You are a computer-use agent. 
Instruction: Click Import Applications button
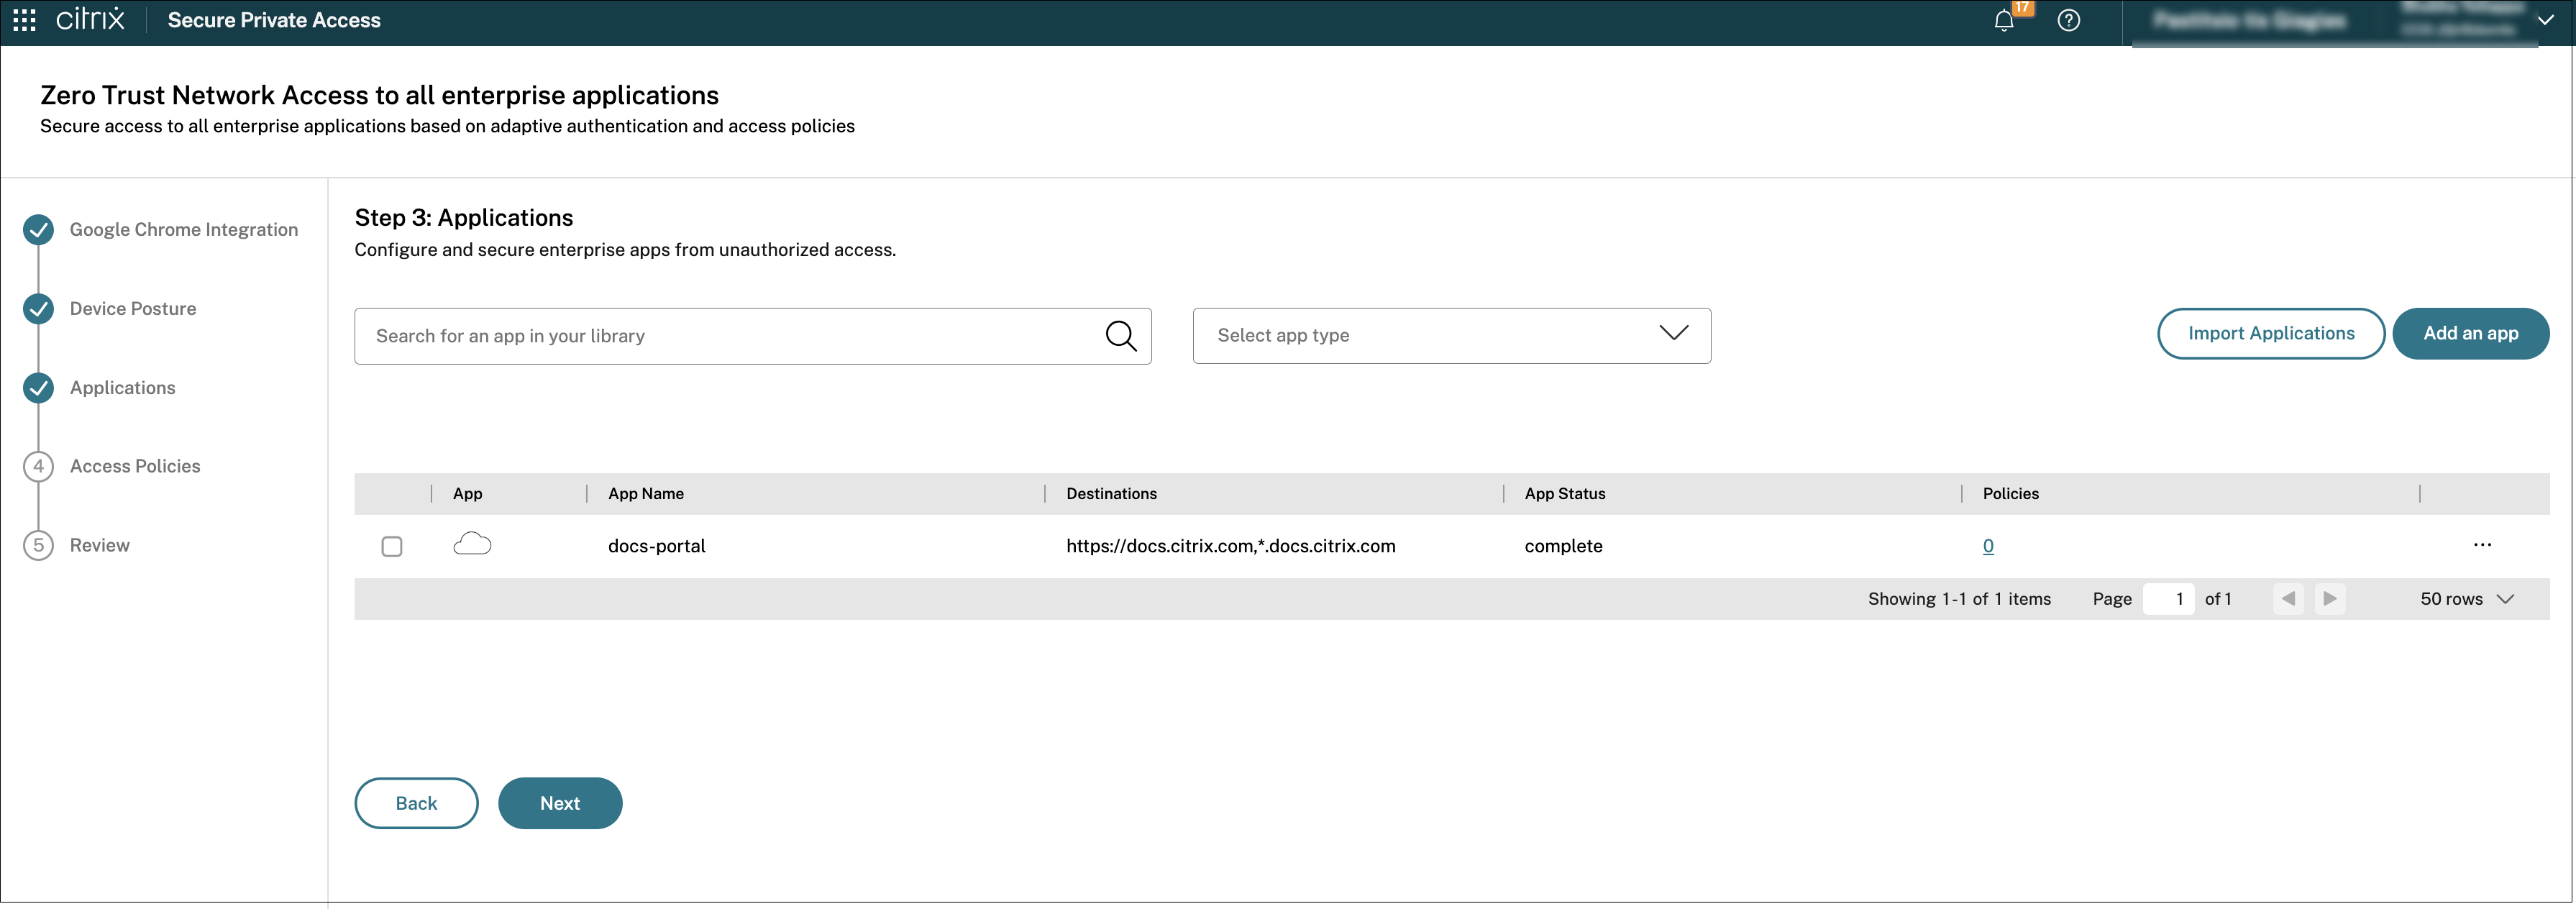(x=2270, y=334)
